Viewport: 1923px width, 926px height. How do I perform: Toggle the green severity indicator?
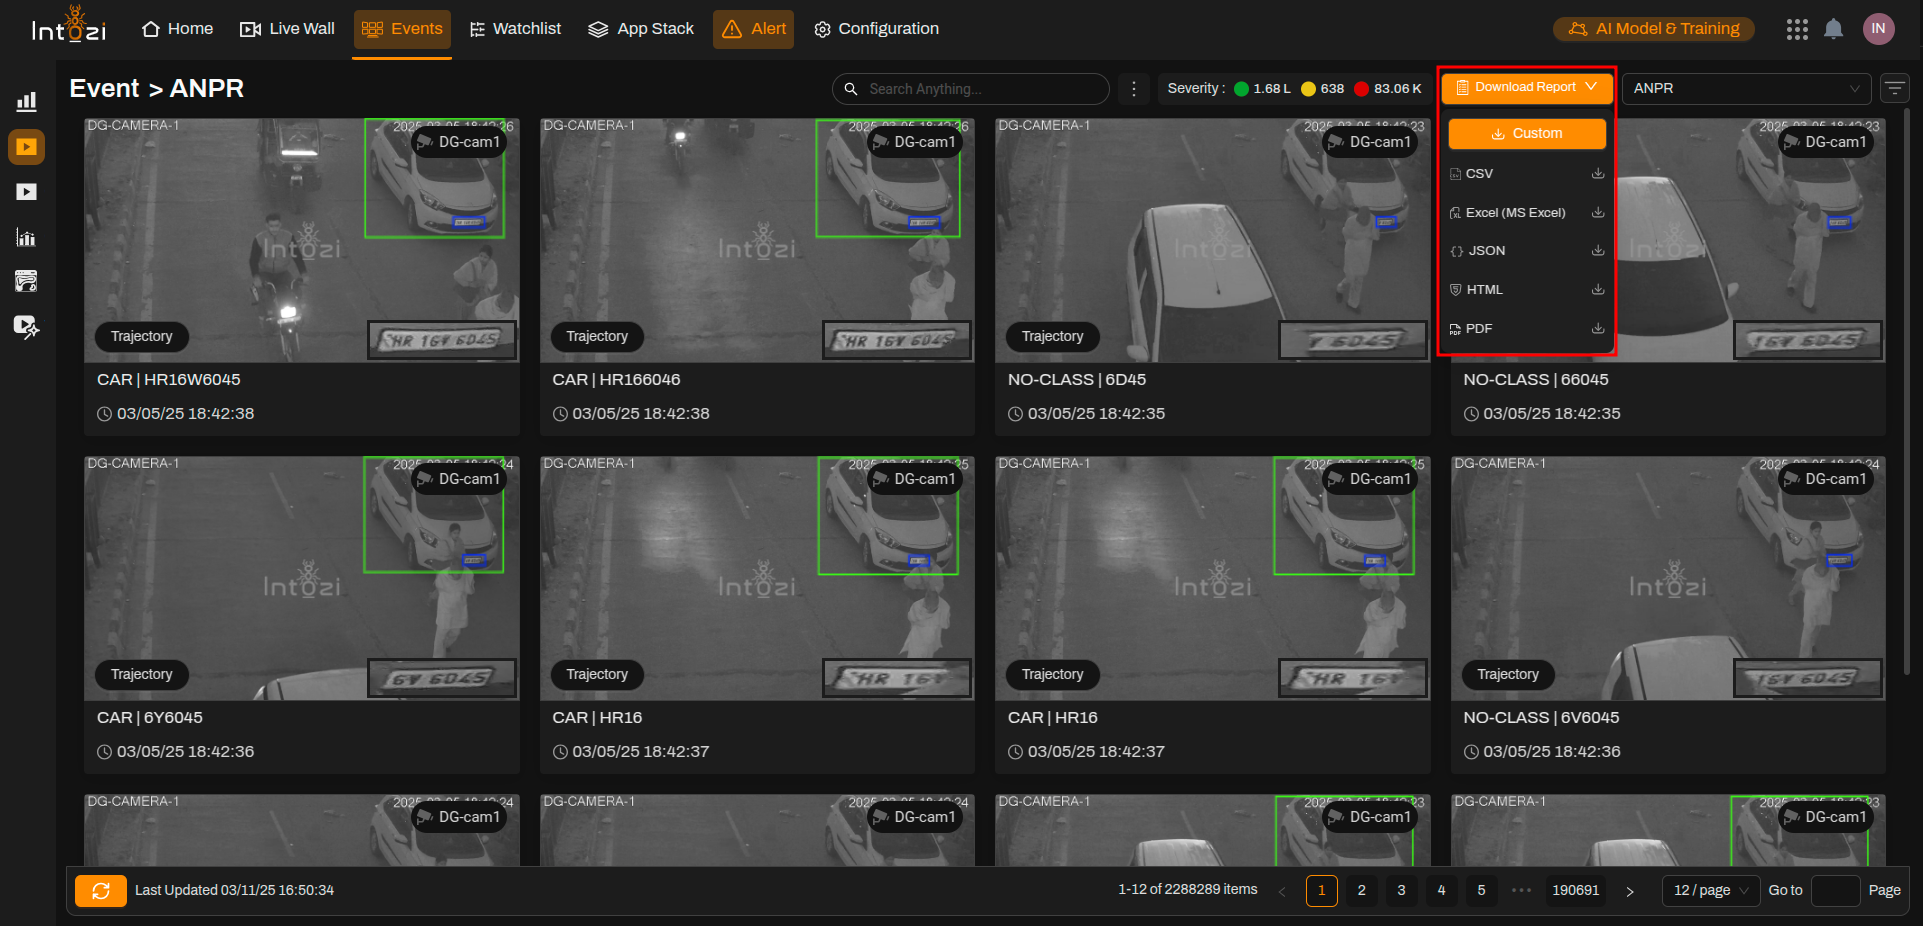click(x=1241, y=89)
